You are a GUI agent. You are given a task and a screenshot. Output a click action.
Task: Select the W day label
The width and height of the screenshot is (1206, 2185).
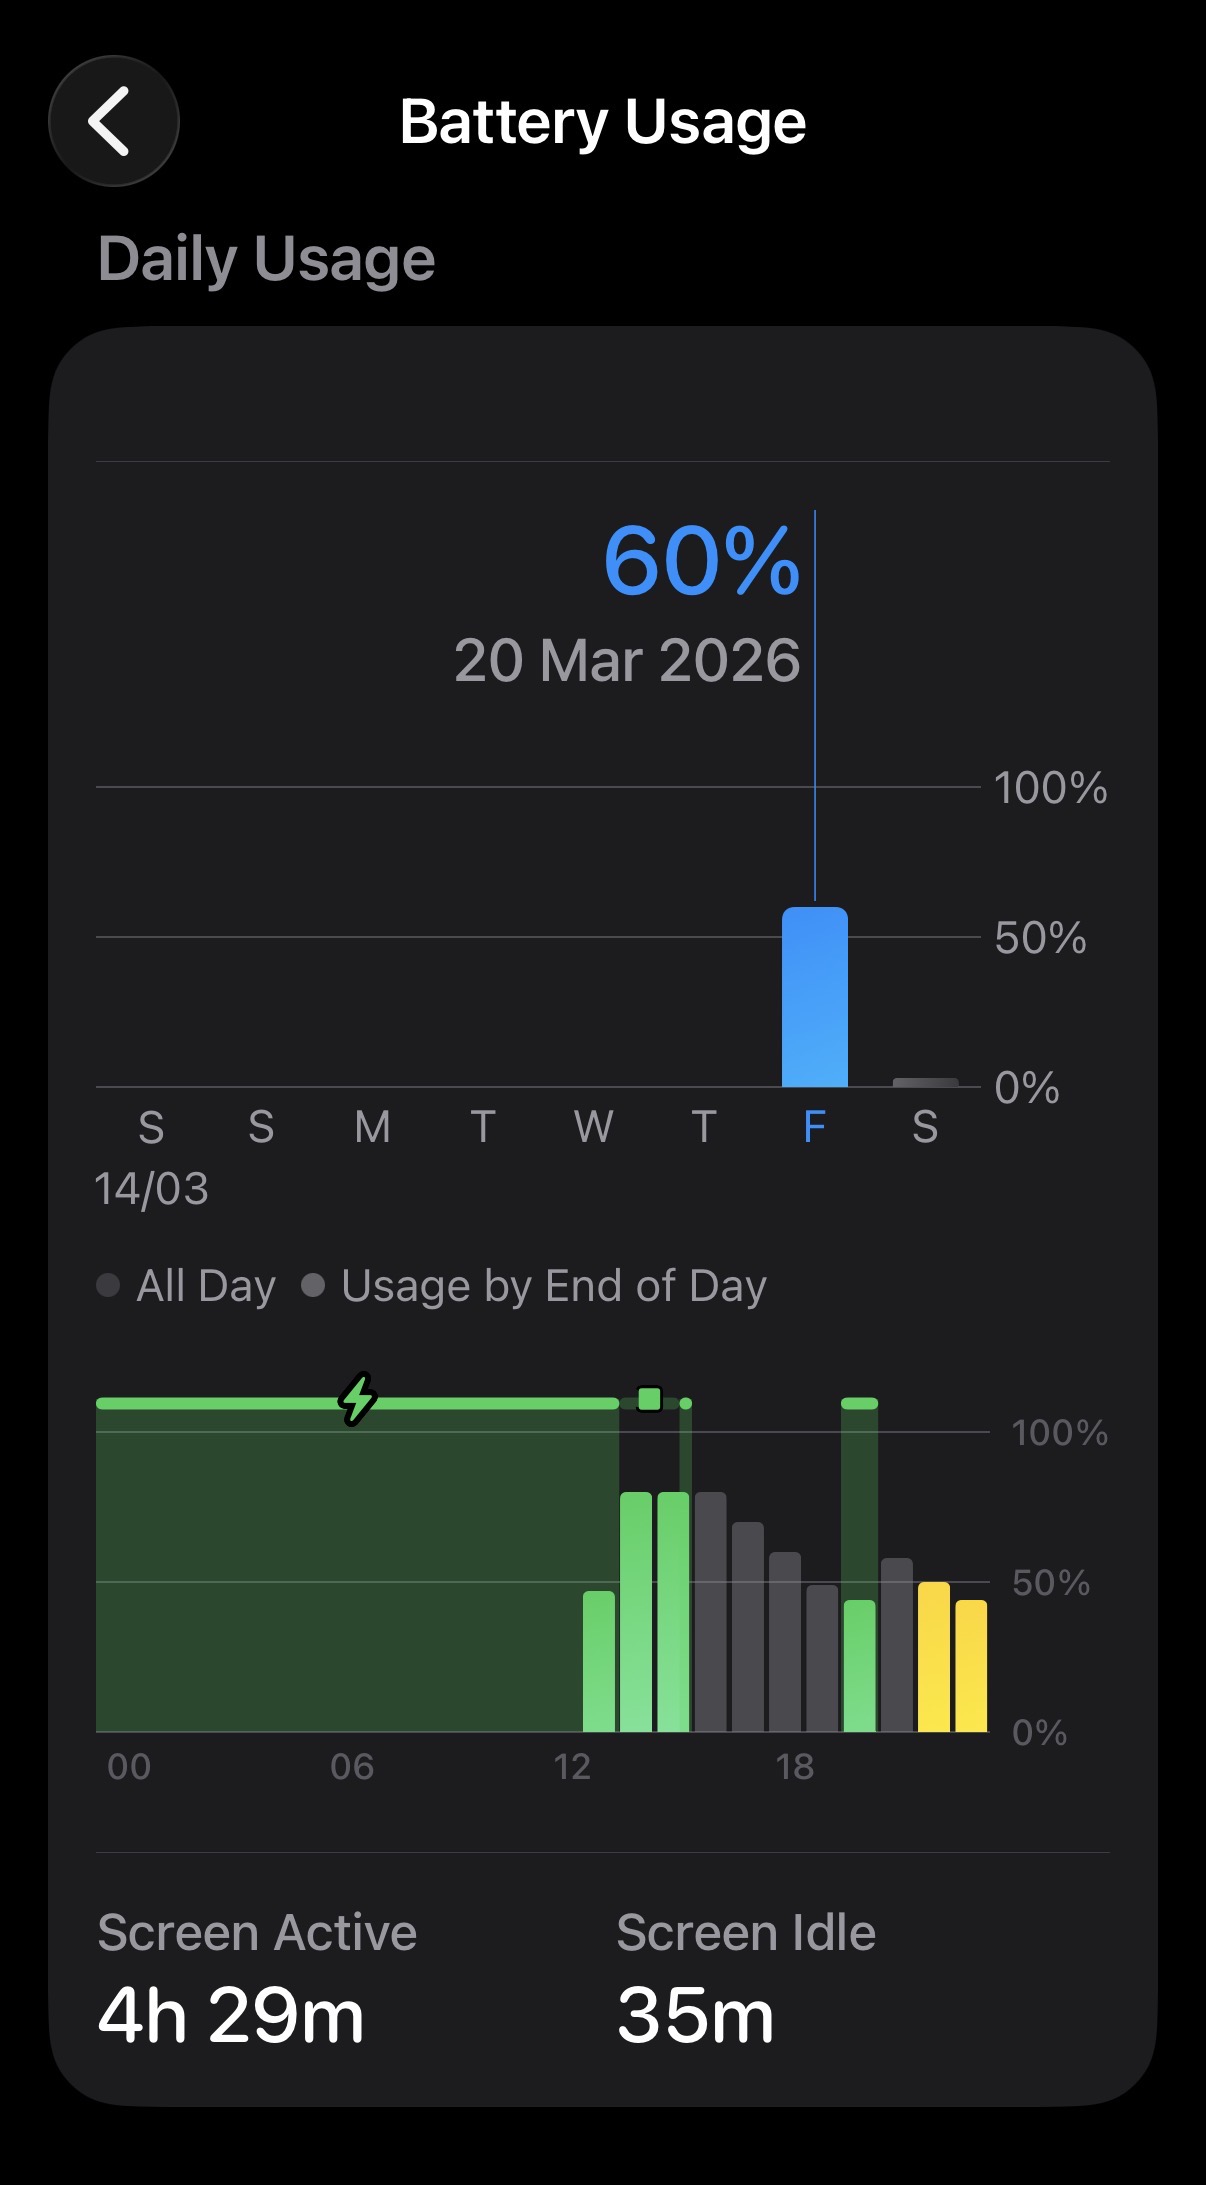(x=594, y=1127)
